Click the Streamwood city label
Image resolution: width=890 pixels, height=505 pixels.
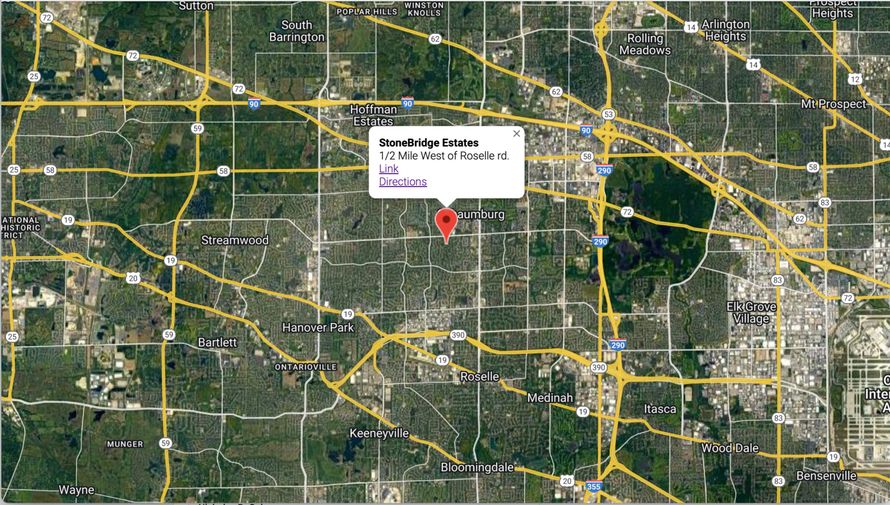coord(235,240)
